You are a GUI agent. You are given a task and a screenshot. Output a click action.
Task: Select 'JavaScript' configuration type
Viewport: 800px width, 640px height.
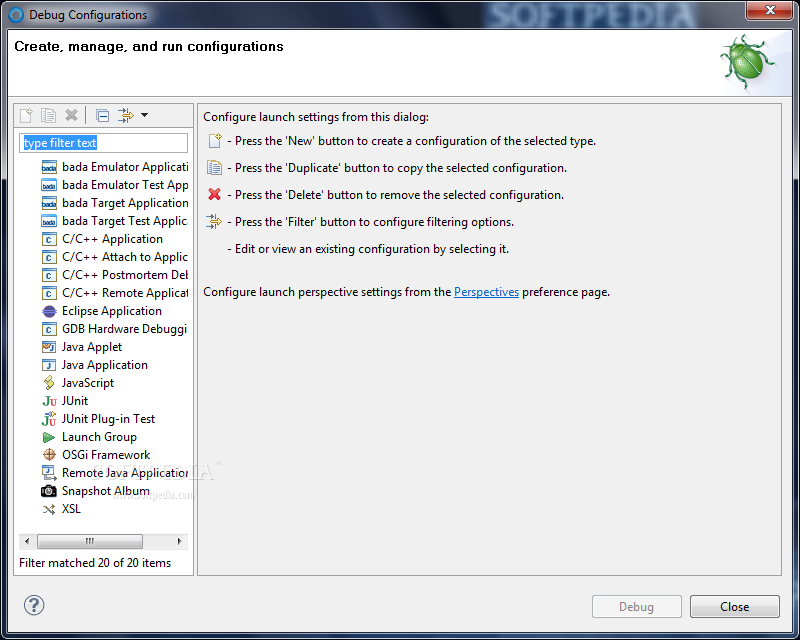[x=88, y=383]
